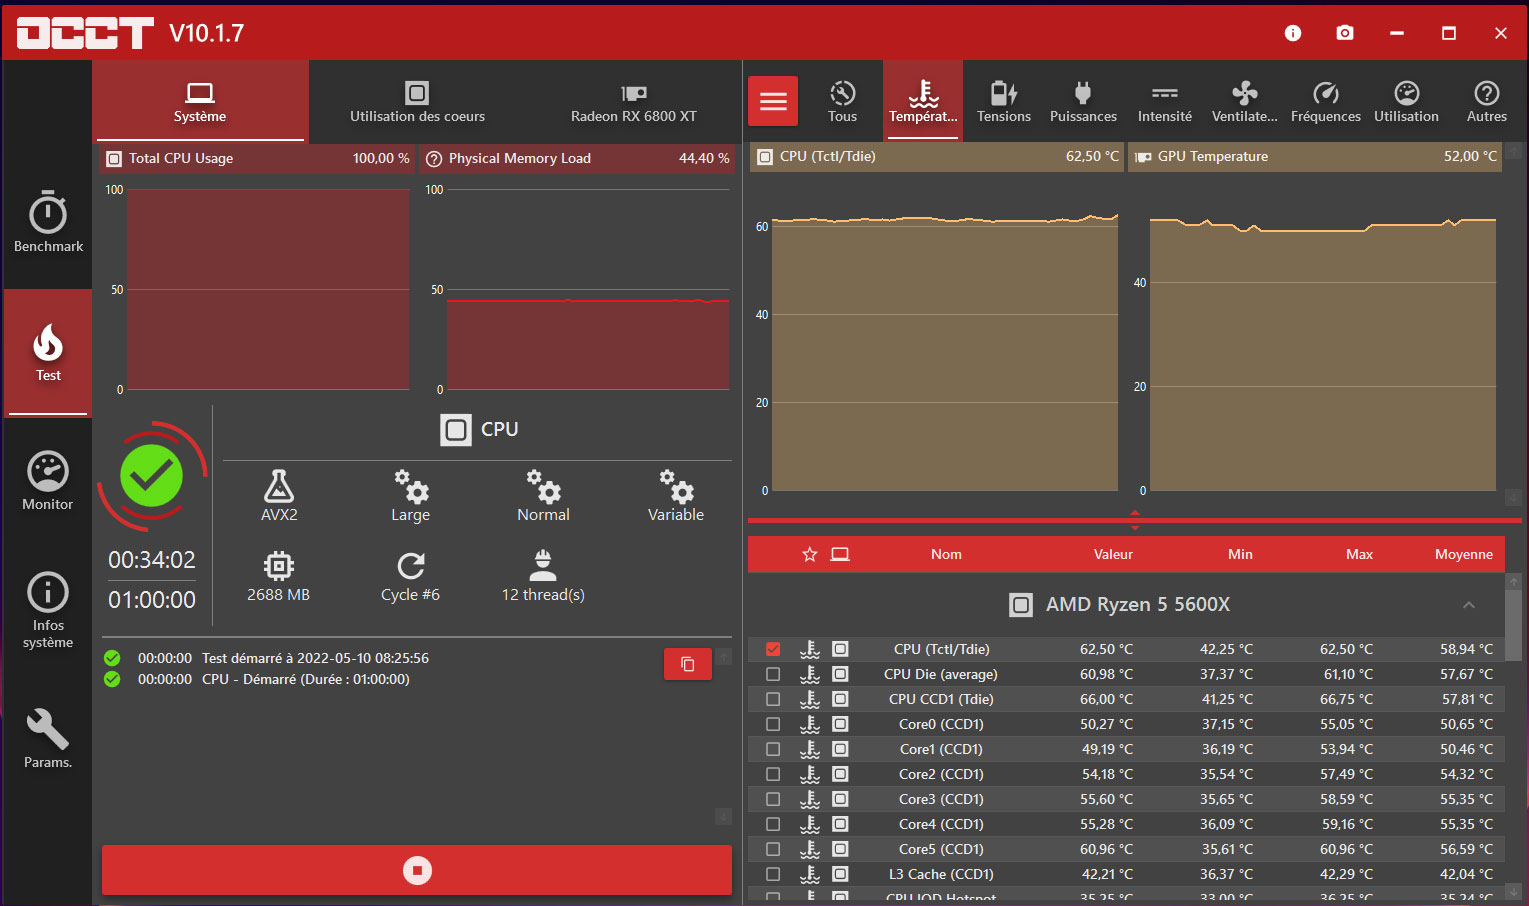
Task: Show the Utilisation sensors tab
Action: click(1407, 101)
